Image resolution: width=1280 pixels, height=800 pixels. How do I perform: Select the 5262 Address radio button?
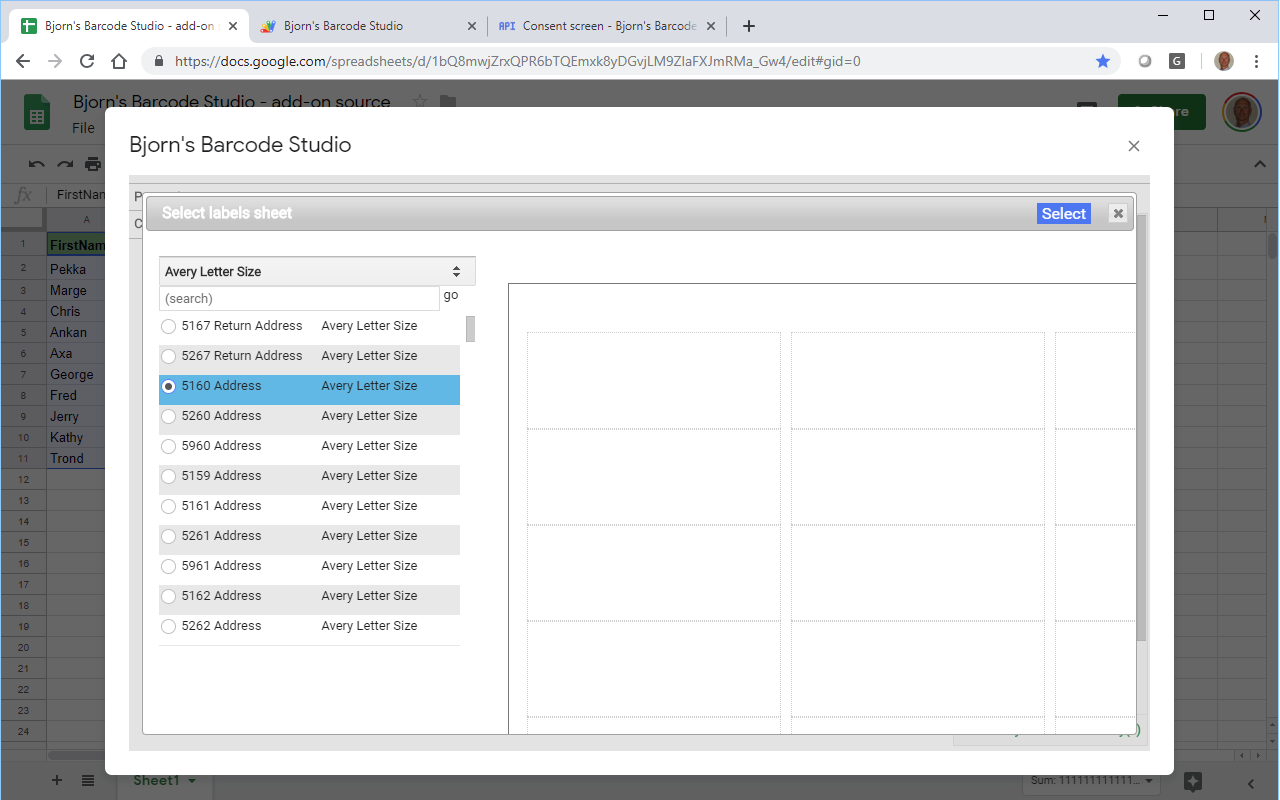tap(169, 626)
